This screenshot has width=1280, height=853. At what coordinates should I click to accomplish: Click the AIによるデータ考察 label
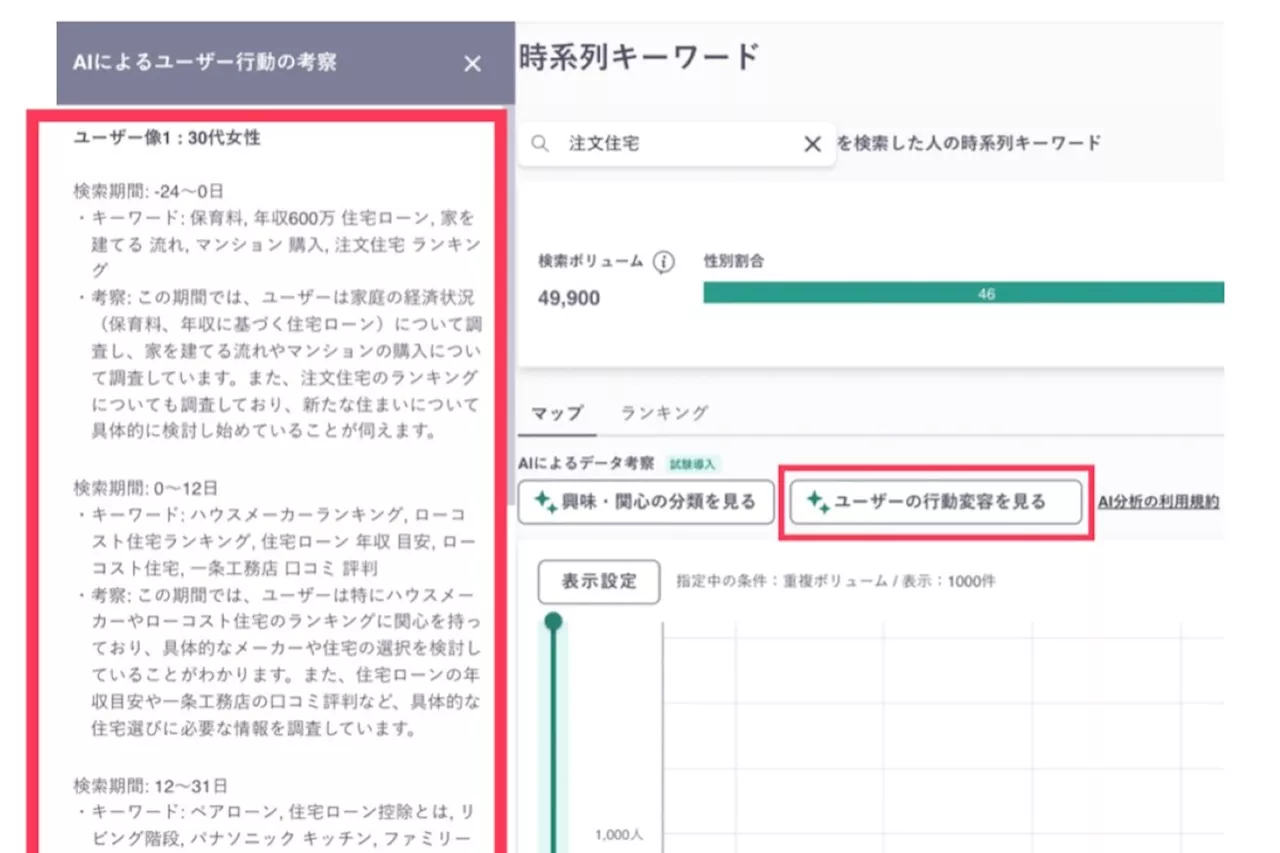click(586, 464)
